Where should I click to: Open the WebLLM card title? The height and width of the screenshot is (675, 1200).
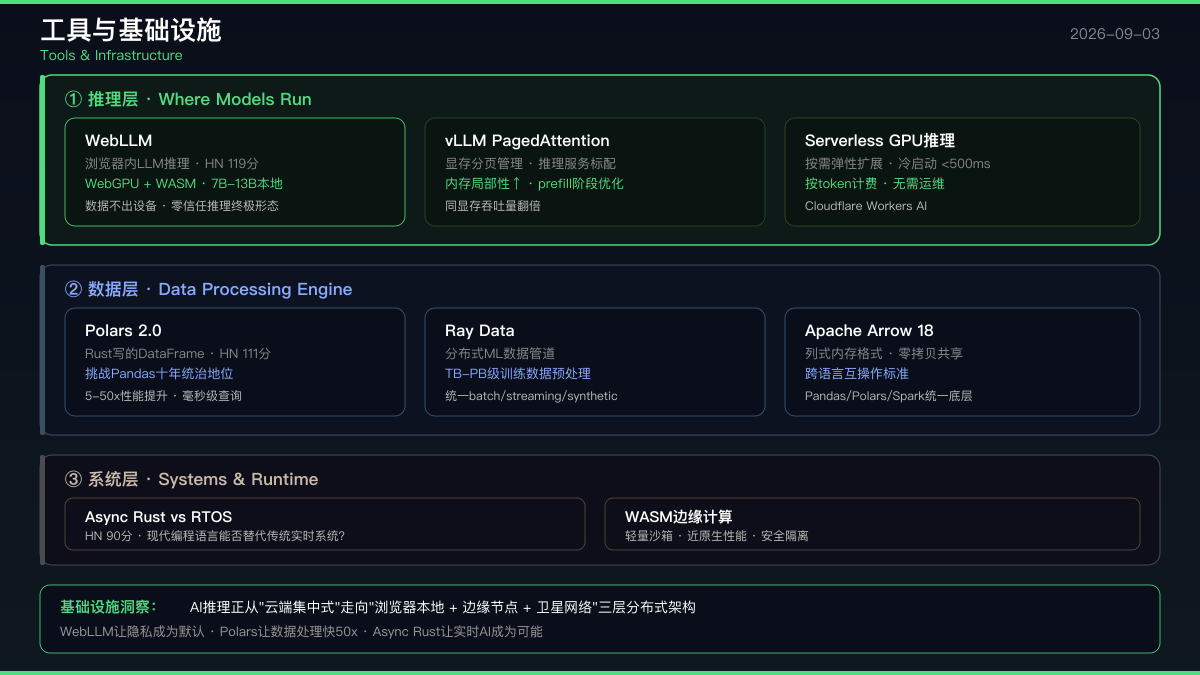tap(118, 141)
